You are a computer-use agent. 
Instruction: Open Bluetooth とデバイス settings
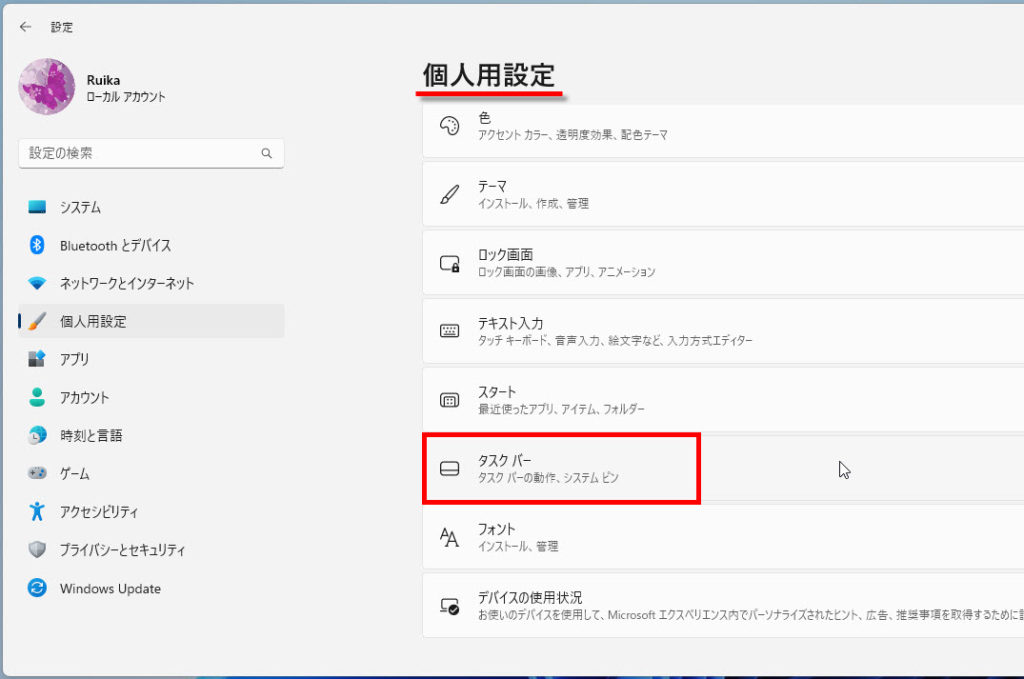[115, 245]
